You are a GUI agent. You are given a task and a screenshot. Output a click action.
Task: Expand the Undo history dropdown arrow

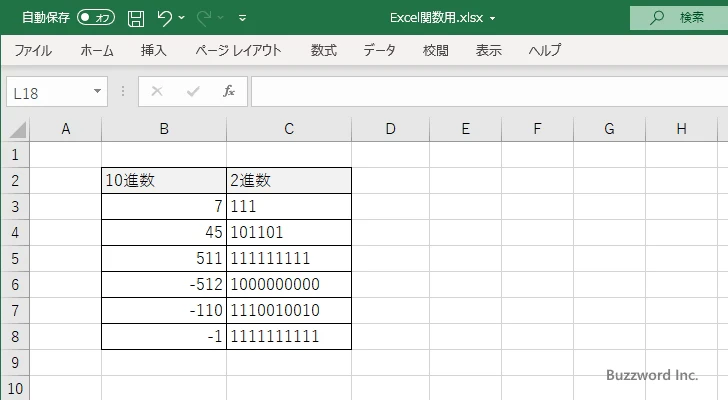pyautogui.click(x=183, y=18)
